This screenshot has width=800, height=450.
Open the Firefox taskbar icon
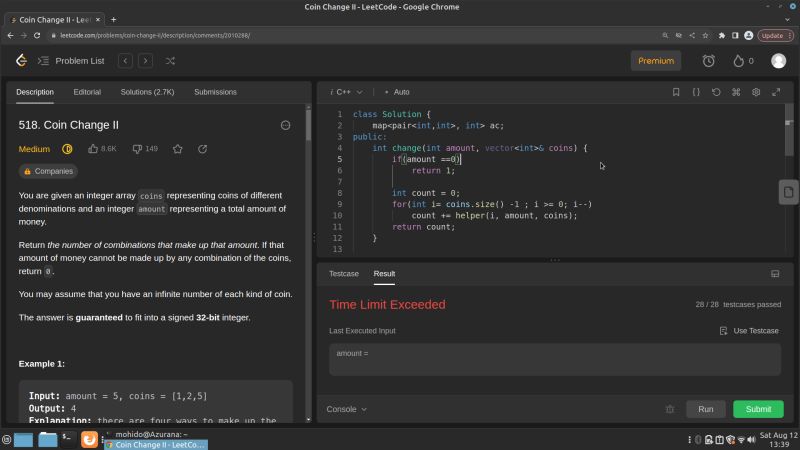point(89,439)
